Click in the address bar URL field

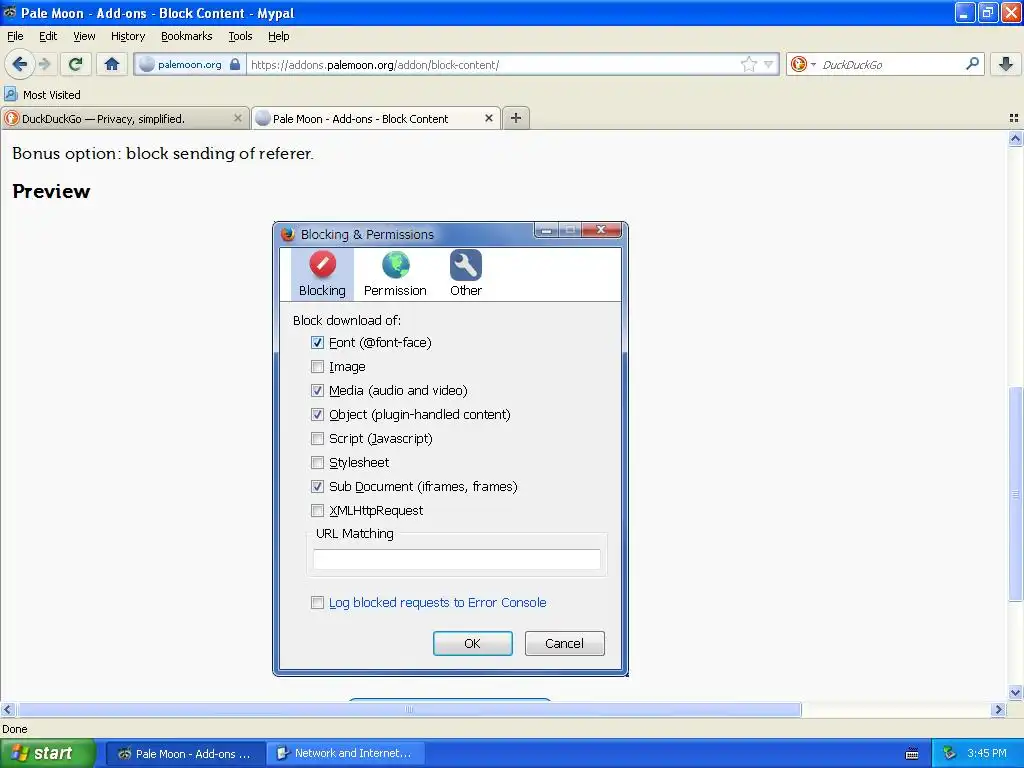tap(494, 64)
